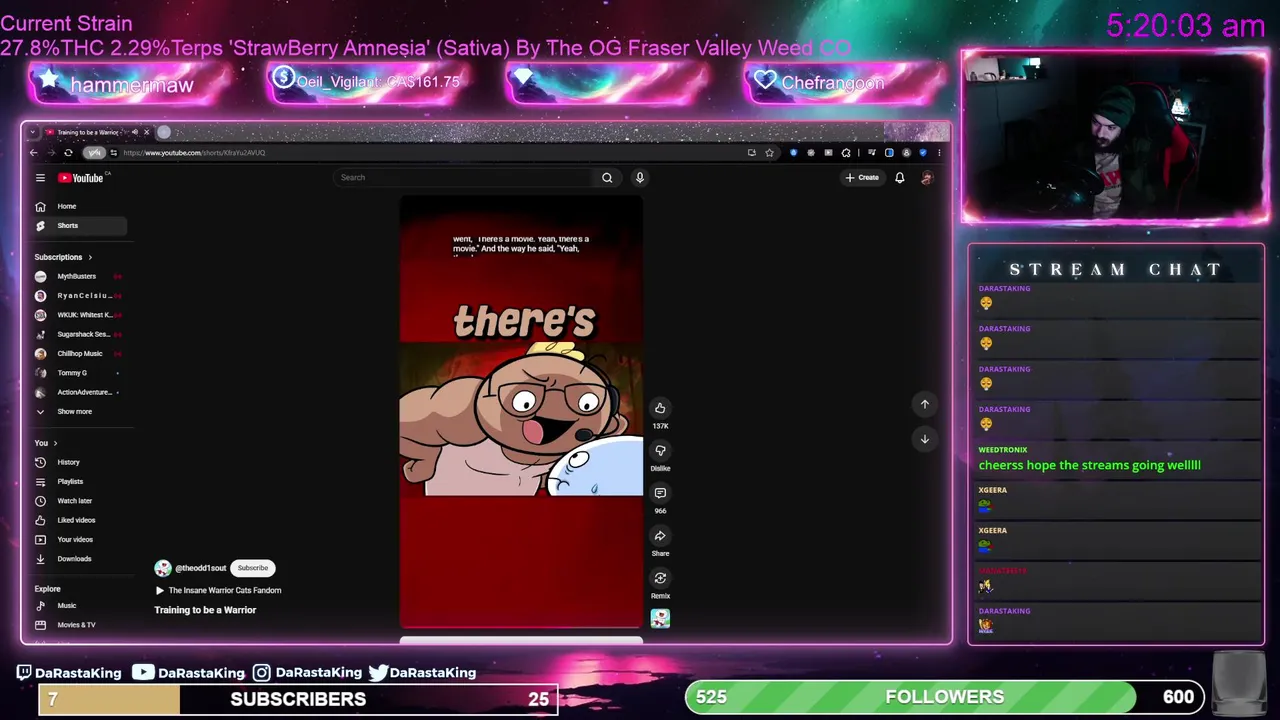Image resolution: width=1280 pixels, height=720 pixels.
Task: Open Watch later list
Action: coord(78,501)
